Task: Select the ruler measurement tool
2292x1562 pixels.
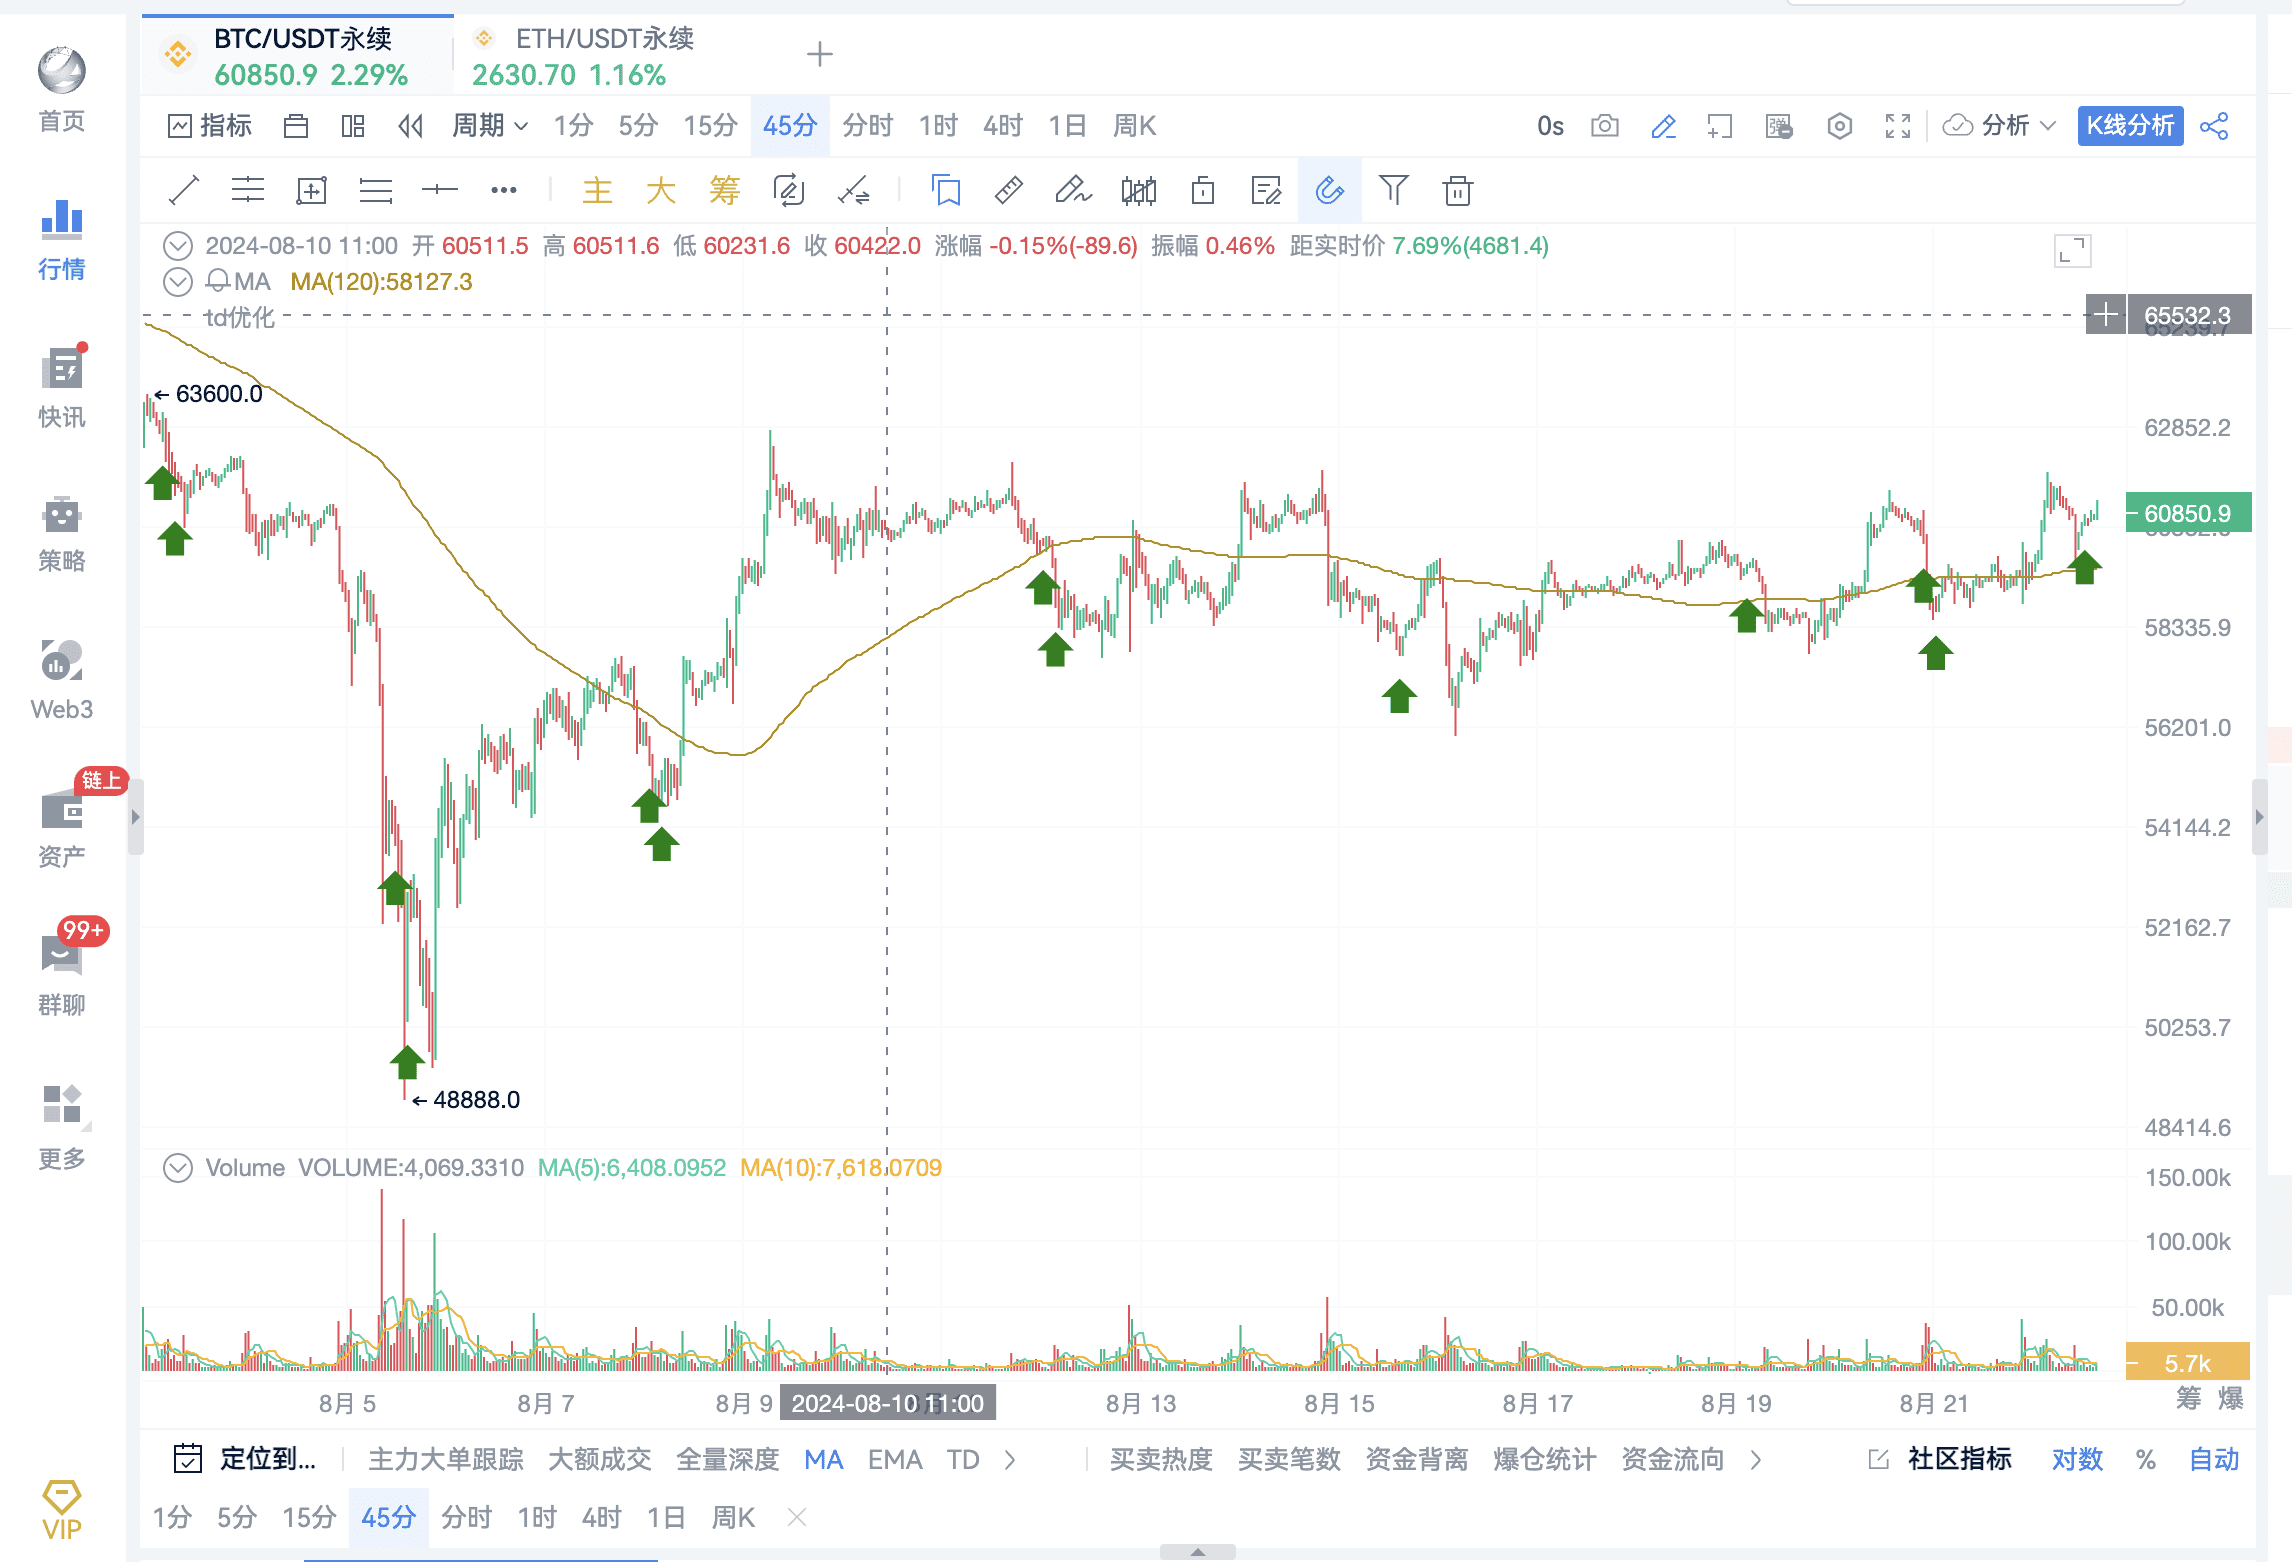Action: click(x=1009, y=190)
